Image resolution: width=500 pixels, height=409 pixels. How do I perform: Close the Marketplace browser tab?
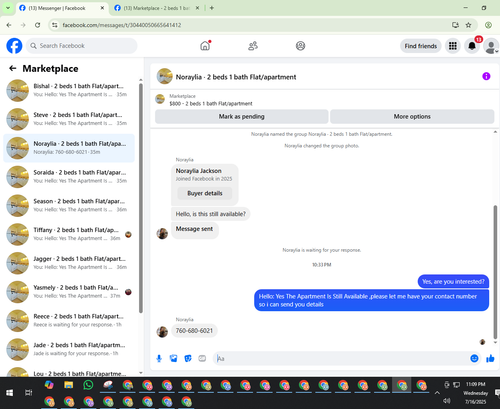tap(197, 8)
